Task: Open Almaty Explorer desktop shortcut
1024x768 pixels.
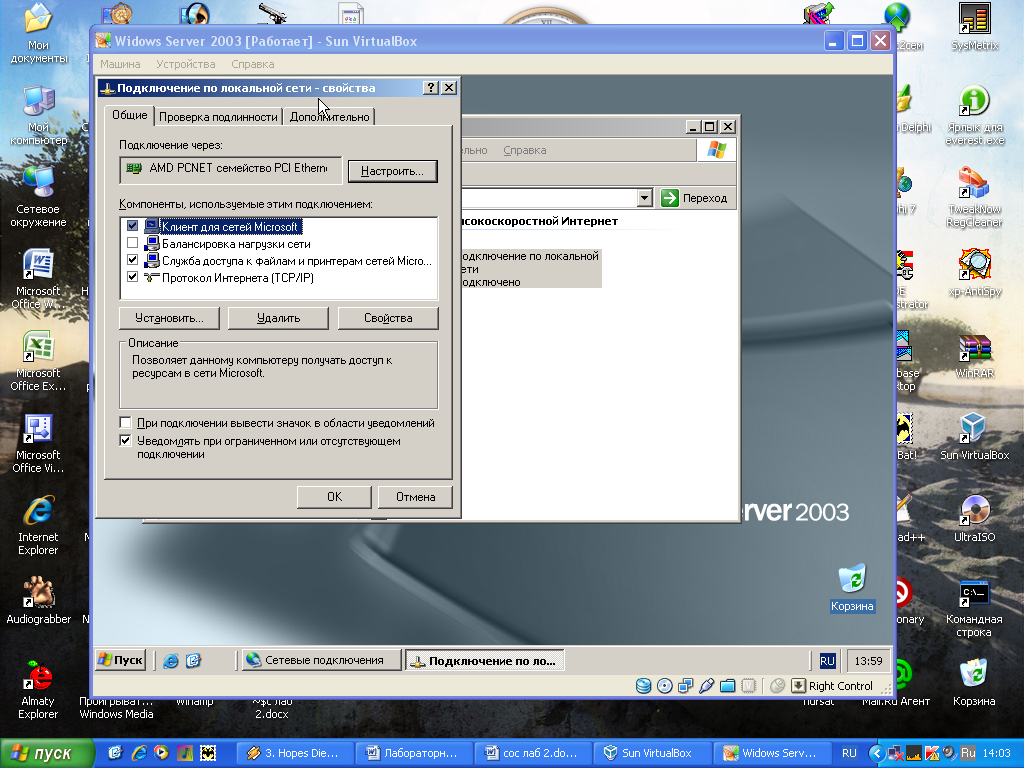Action: (x=38, y=689)
